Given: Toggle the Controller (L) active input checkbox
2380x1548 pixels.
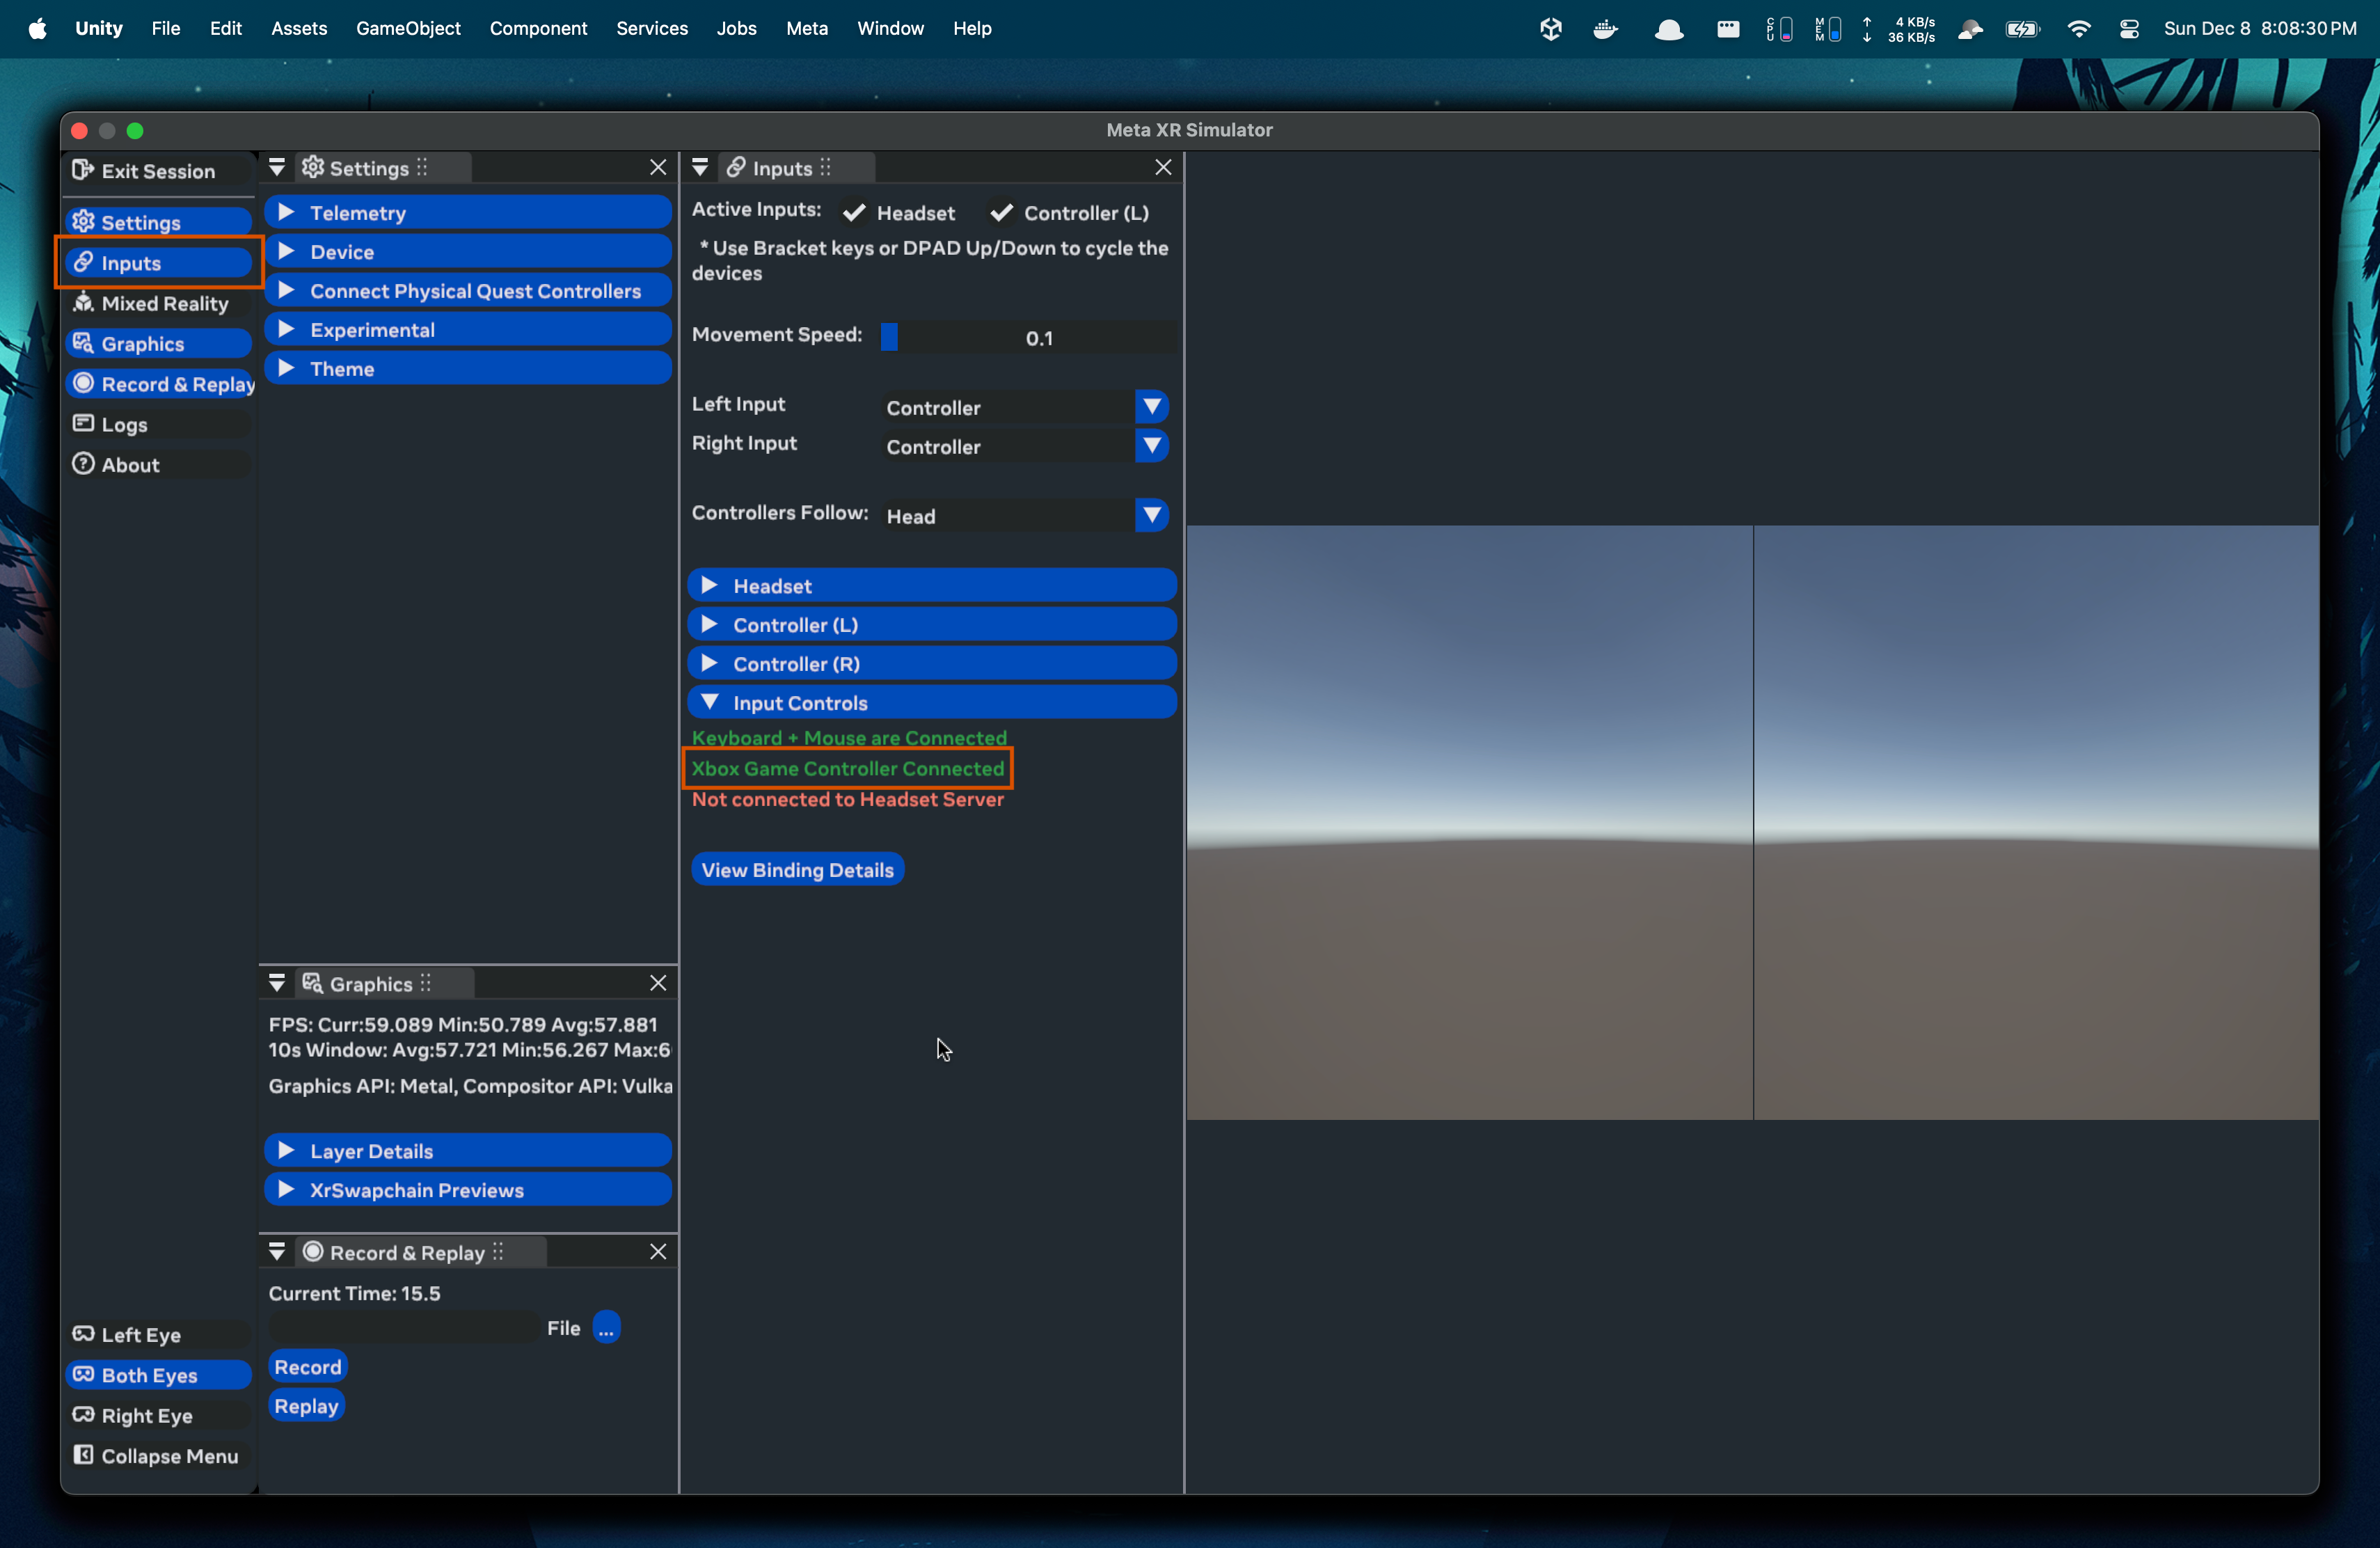Looking at the screenshot, I should [x=1001, y=213].
